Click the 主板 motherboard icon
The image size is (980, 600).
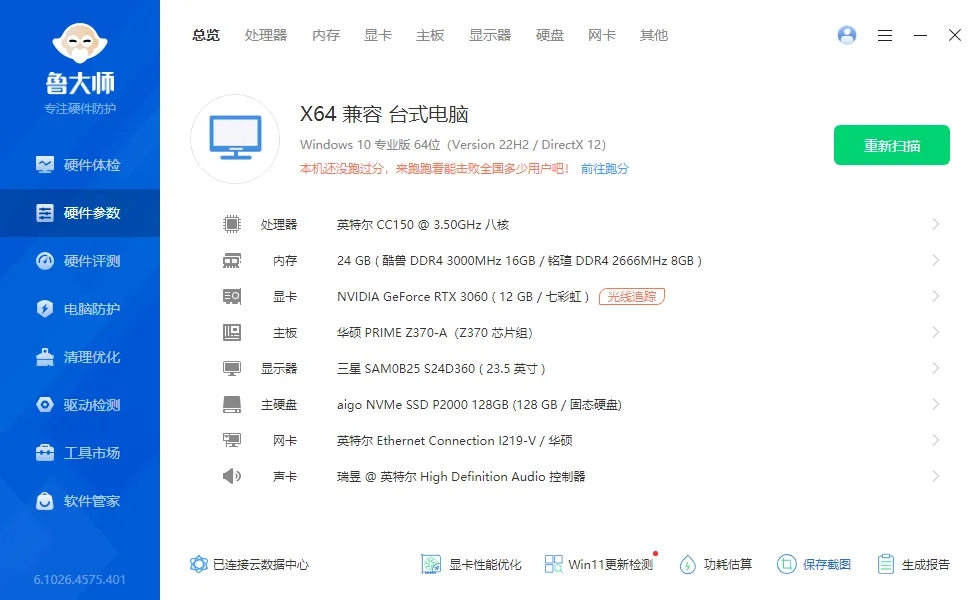pos(232,332)
